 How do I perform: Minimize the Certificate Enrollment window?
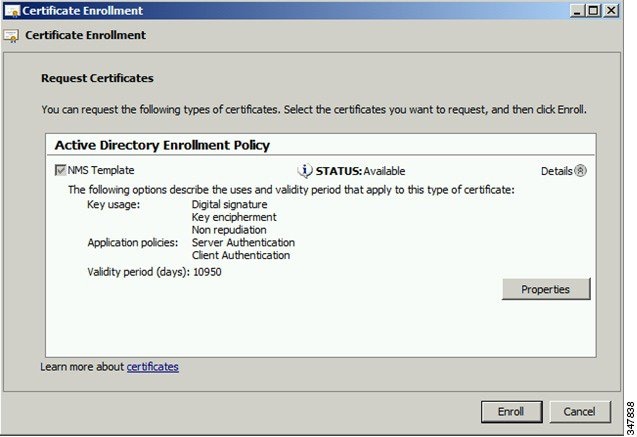pos(577,11)
